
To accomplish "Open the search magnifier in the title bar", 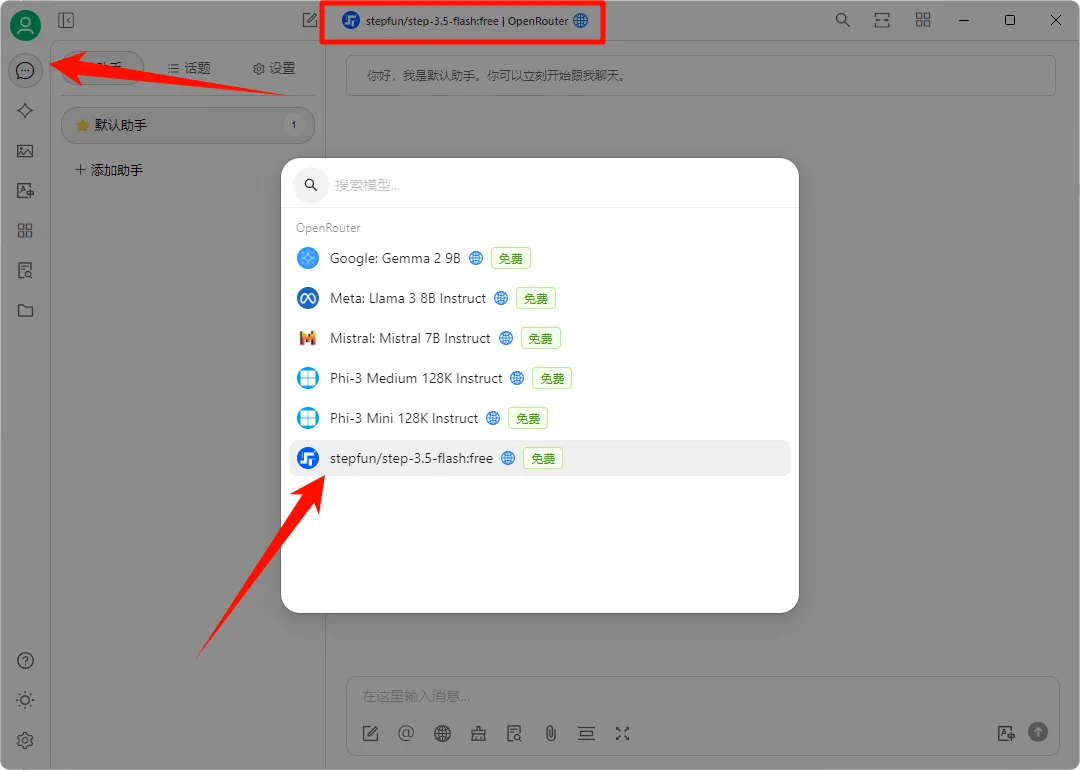I will (842, 20).
